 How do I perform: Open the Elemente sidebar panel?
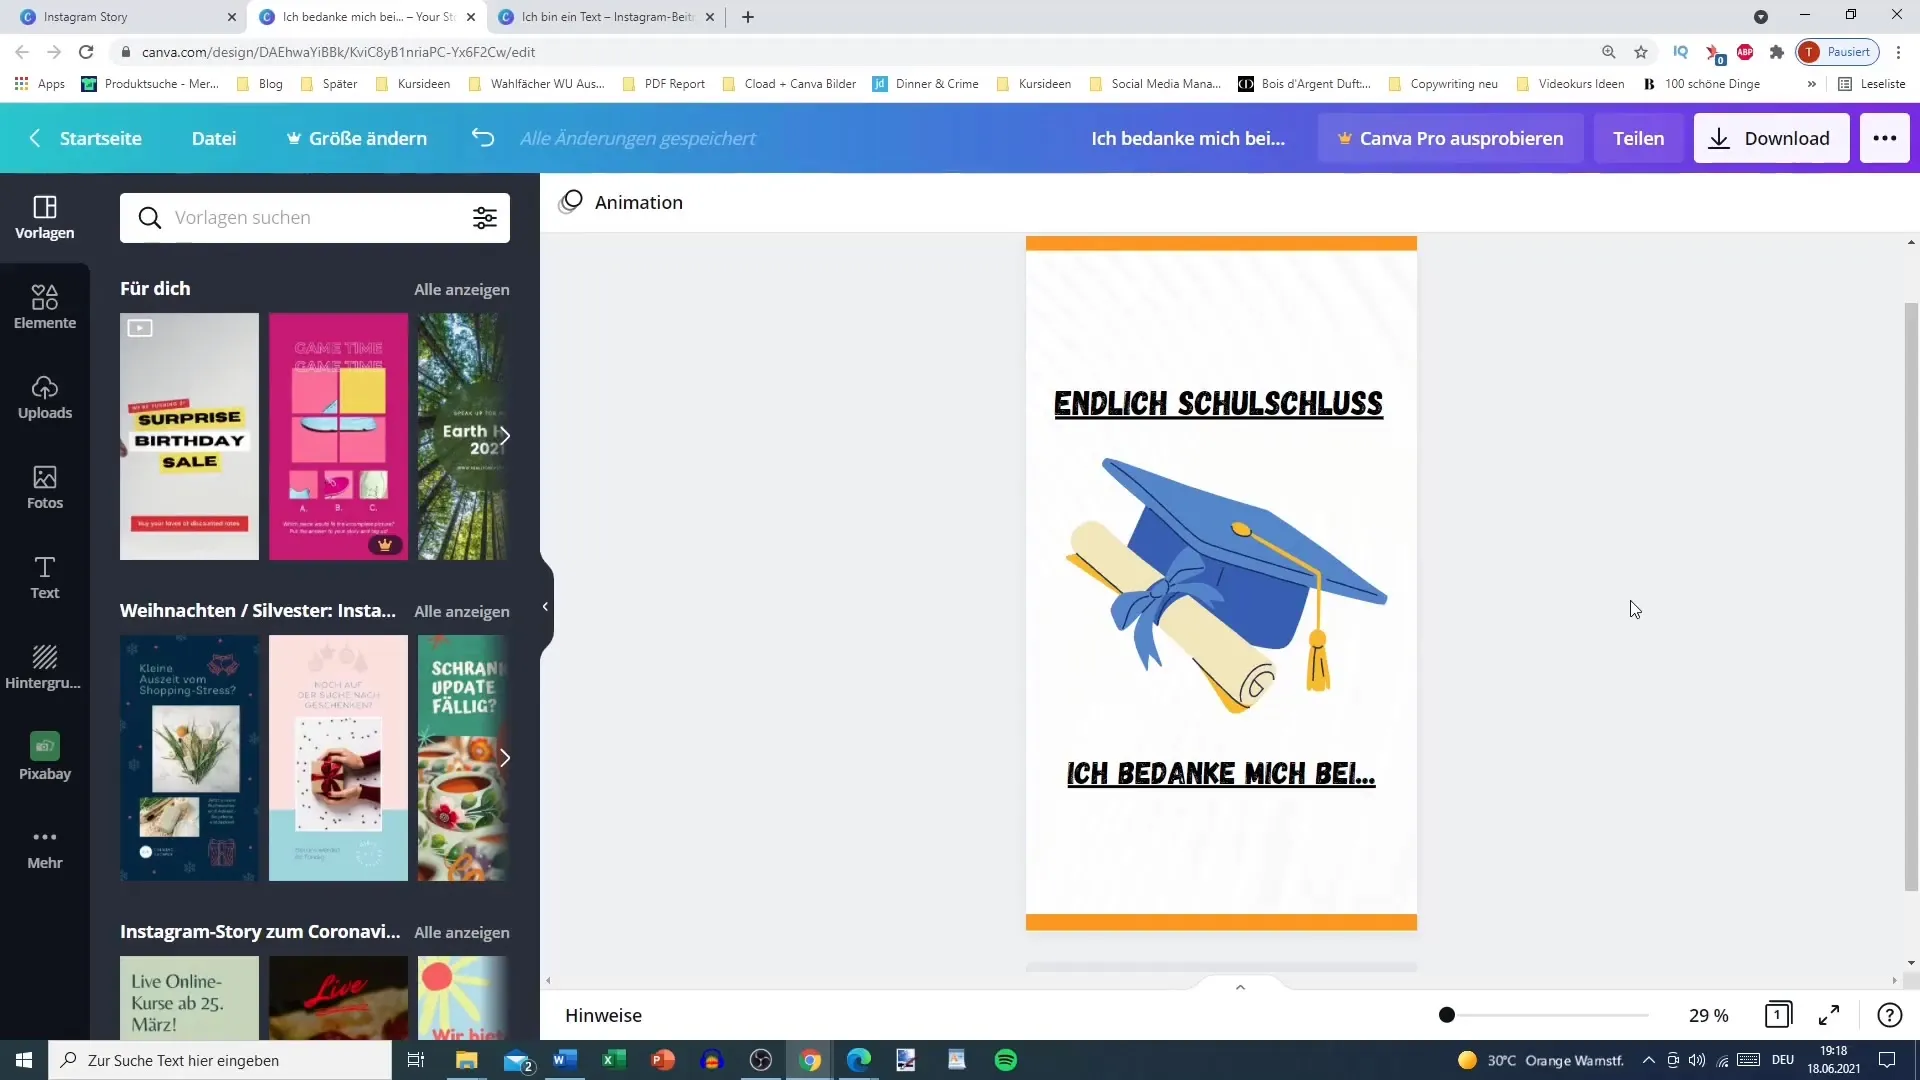click(45, 307)
